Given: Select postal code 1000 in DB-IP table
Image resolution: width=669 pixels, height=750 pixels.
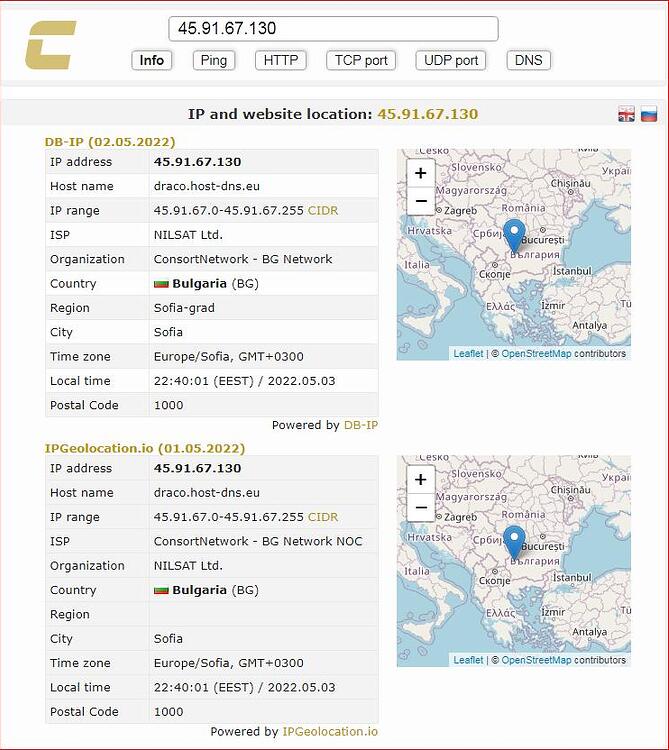Looking at the screenshot, I should [x=168, y=405].
